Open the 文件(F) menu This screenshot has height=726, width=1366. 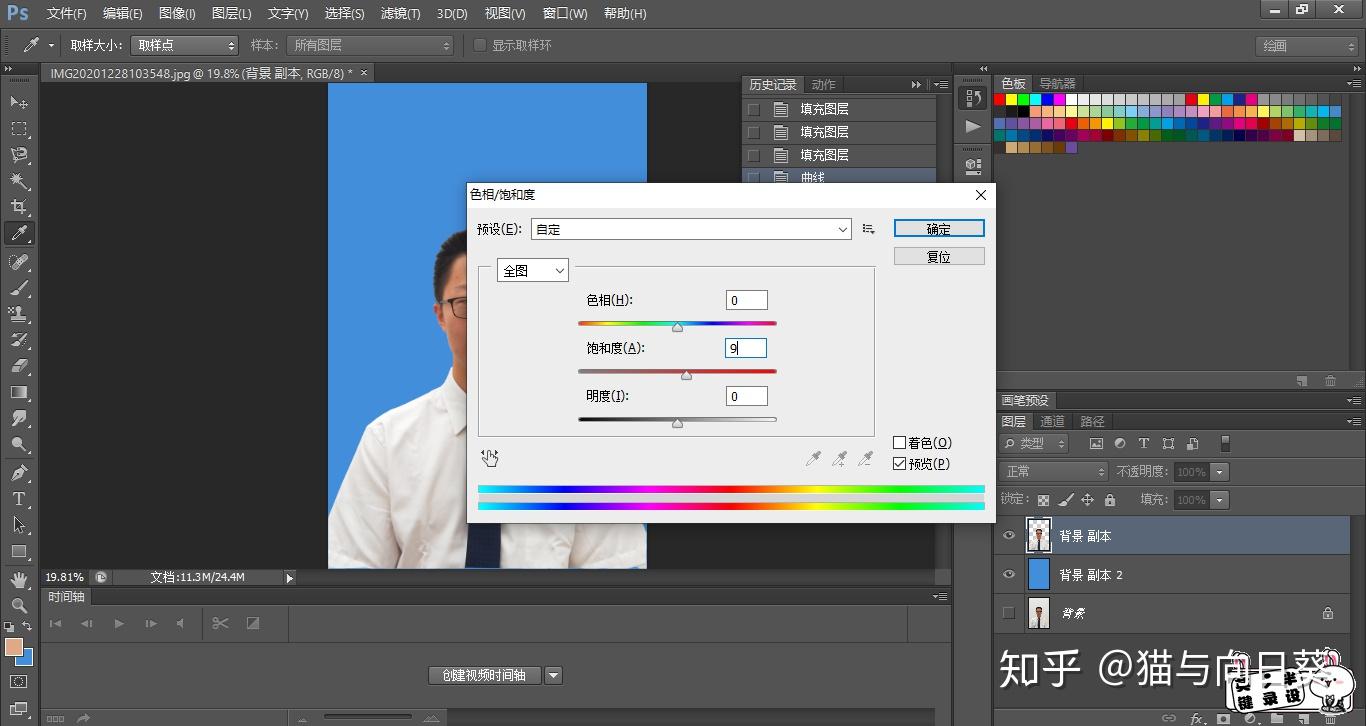coord(67,14)
